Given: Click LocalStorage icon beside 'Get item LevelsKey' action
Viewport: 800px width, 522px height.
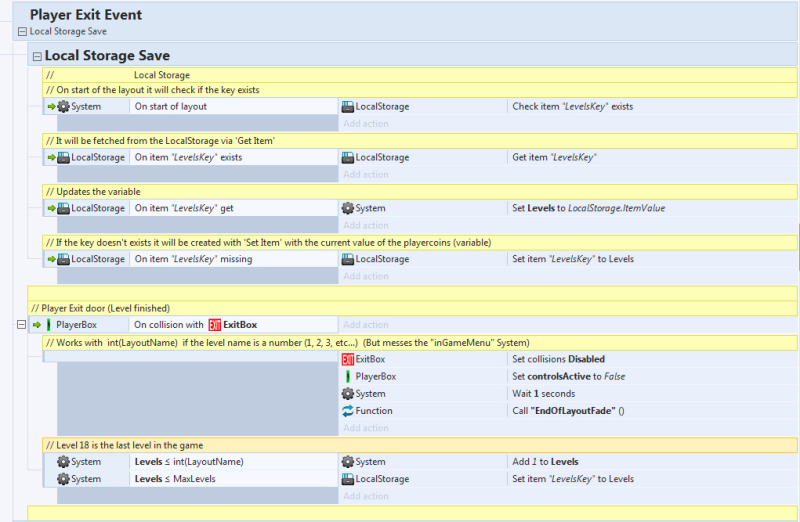Looking at the screenshot, I should click(x=347, y=158).
